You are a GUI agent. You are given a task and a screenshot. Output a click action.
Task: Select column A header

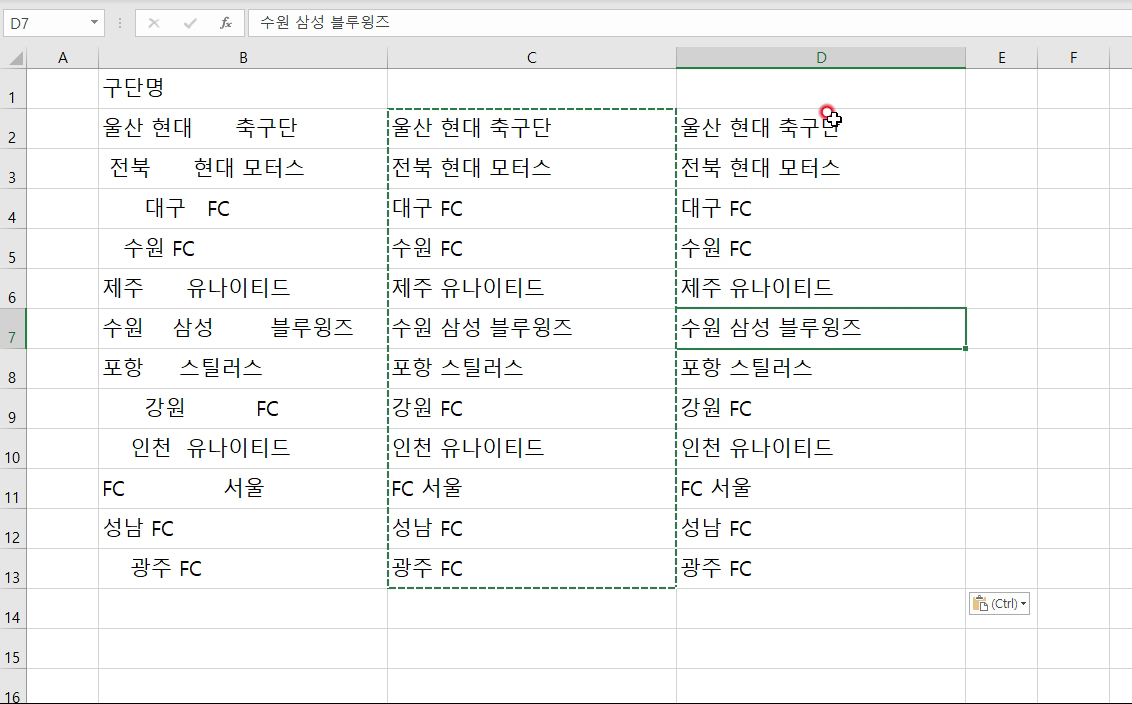click(63, 58)
